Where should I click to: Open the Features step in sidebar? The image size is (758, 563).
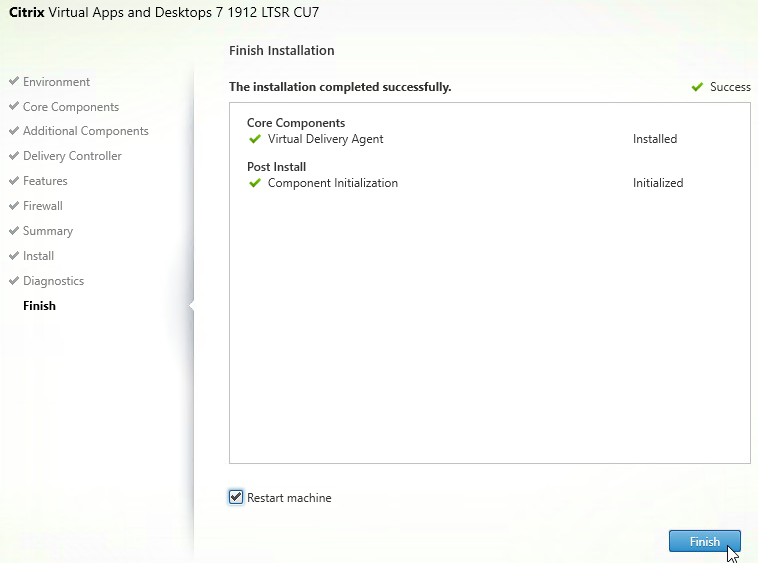pos(45,181)
